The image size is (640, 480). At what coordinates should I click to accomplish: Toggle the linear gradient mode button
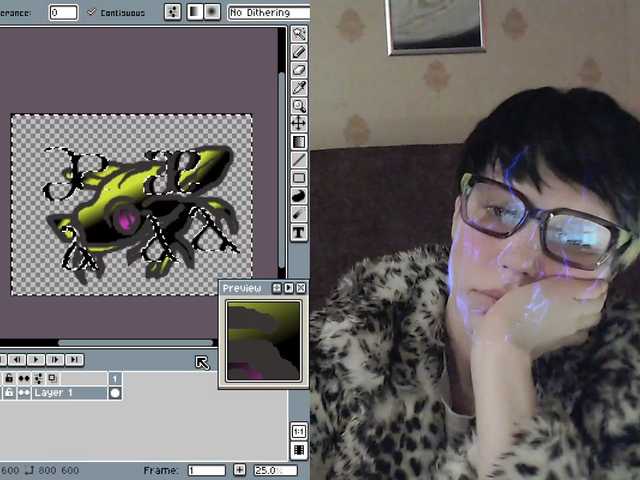point(194,12)
